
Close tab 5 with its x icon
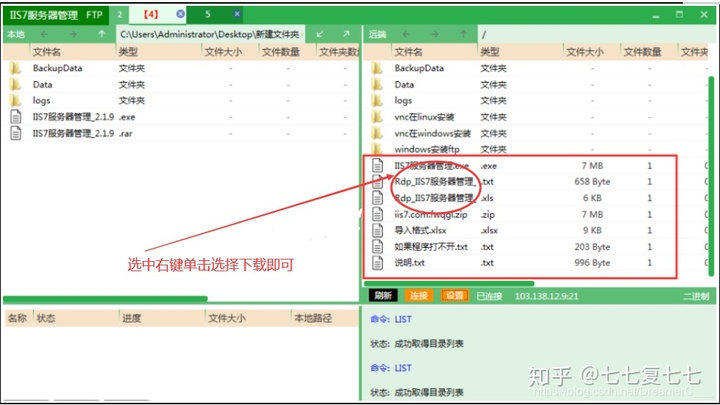coord(237,14)
